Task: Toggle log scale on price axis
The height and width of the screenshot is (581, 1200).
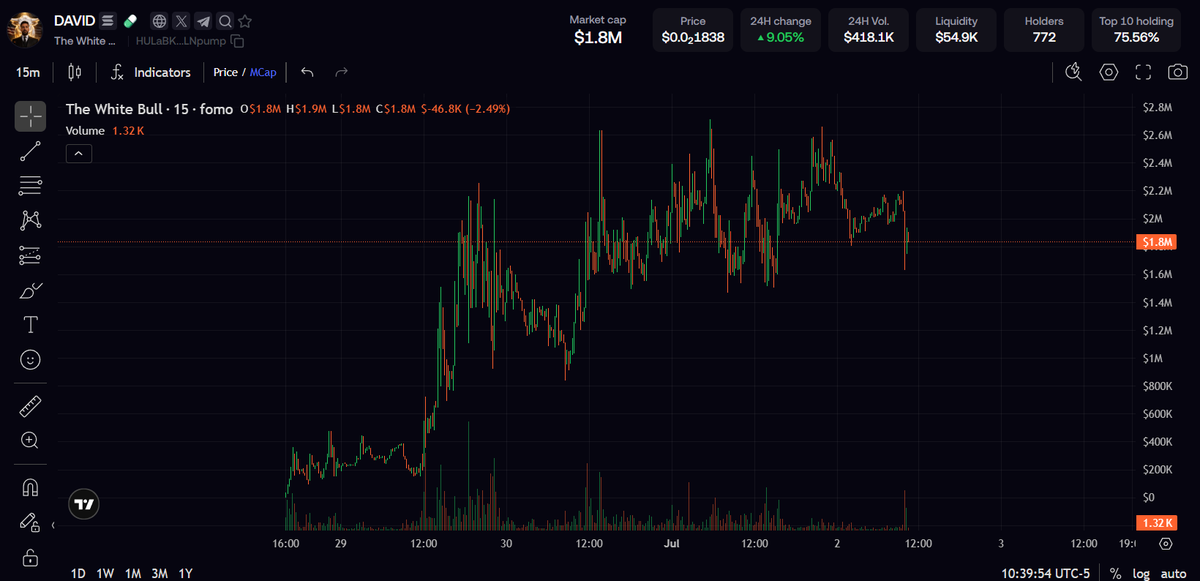Action: point(1141,573)
